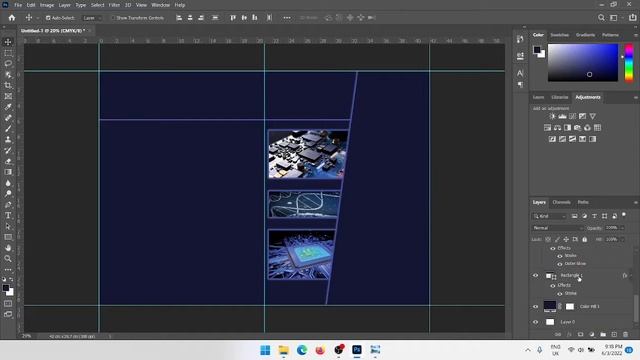This screenshot has width=640, height=360.
Task: Open the Color panel flyout menu
Action: pyautogui.click(x=636, y=36)
